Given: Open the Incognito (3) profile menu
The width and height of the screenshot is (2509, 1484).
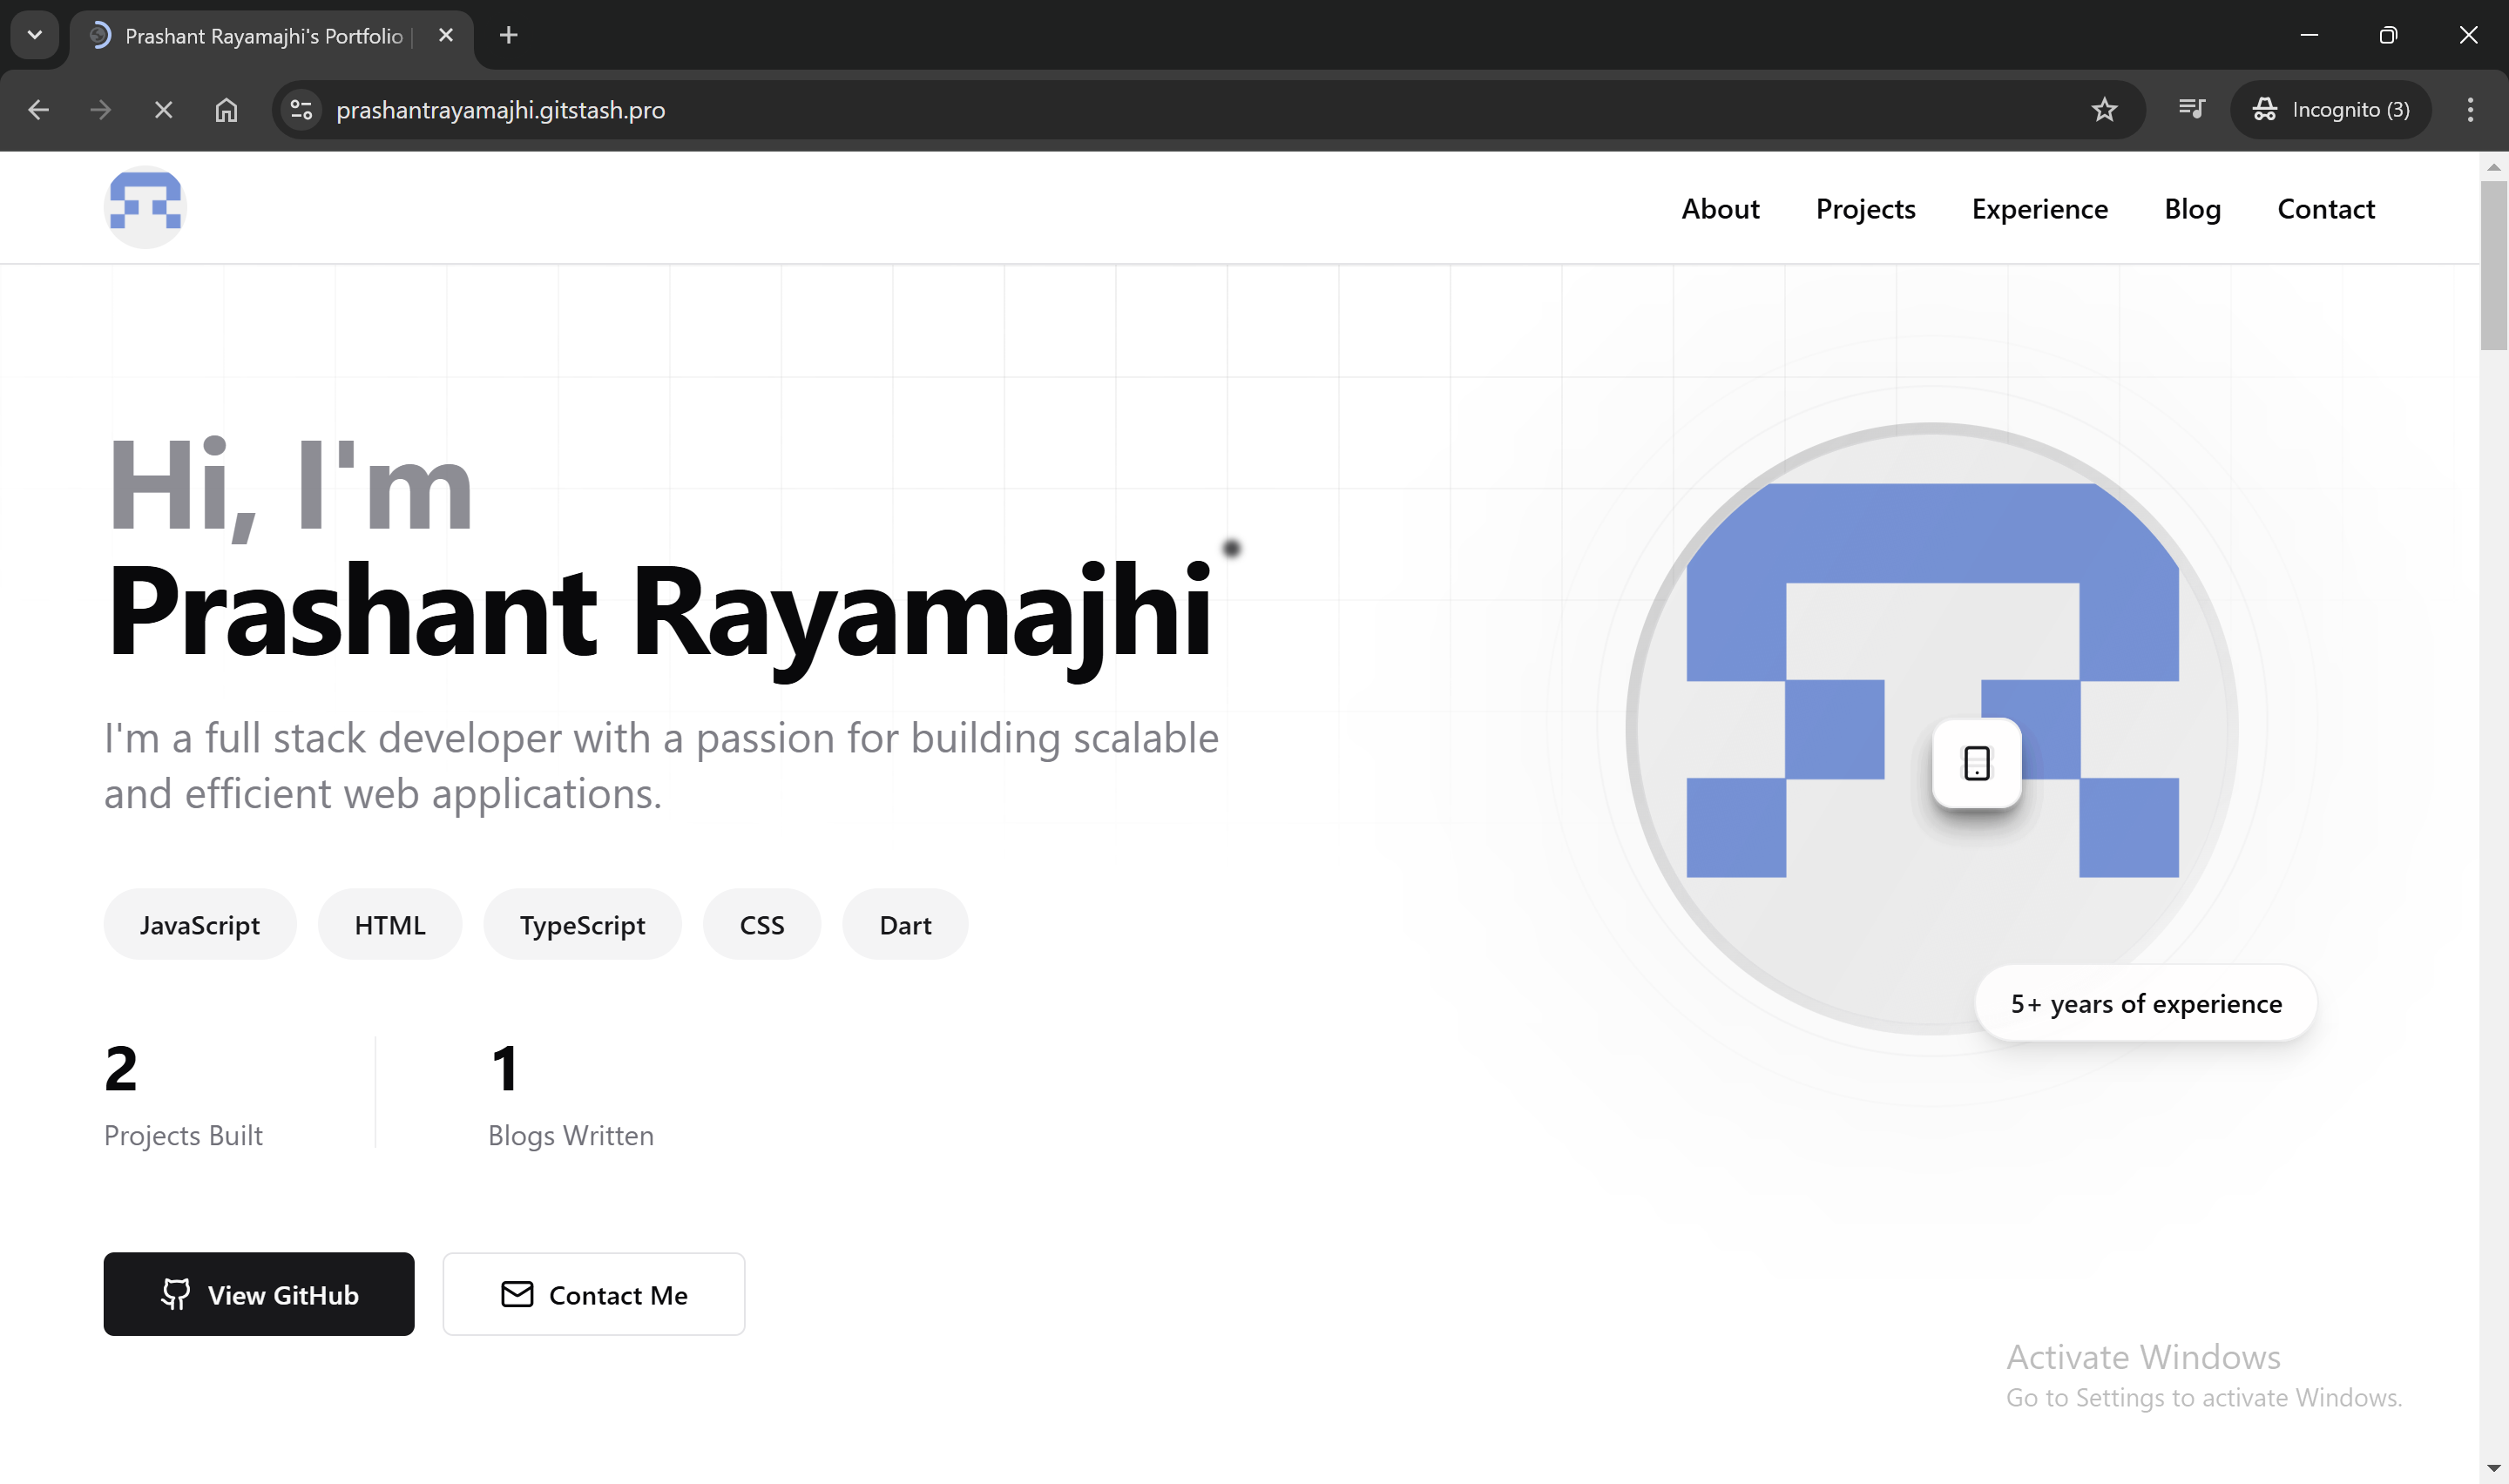Looking at the screenshot, I should [2331, 110].
